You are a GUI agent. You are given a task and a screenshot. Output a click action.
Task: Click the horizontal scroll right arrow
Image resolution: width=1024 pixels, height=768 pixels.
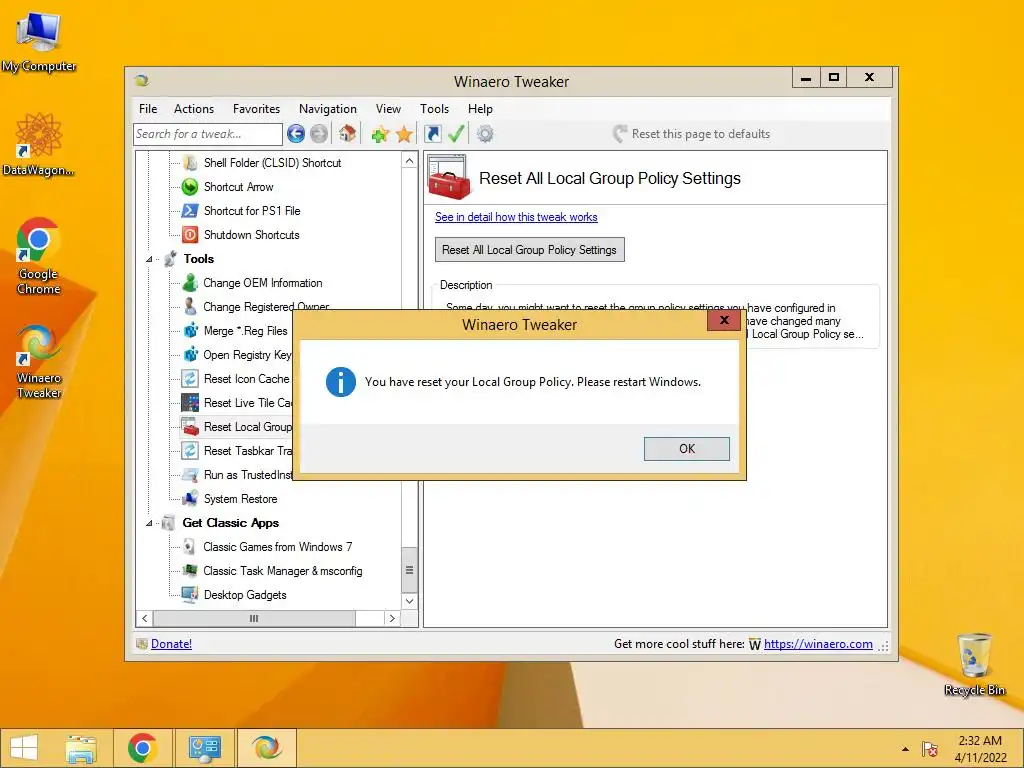pos(392,618)
